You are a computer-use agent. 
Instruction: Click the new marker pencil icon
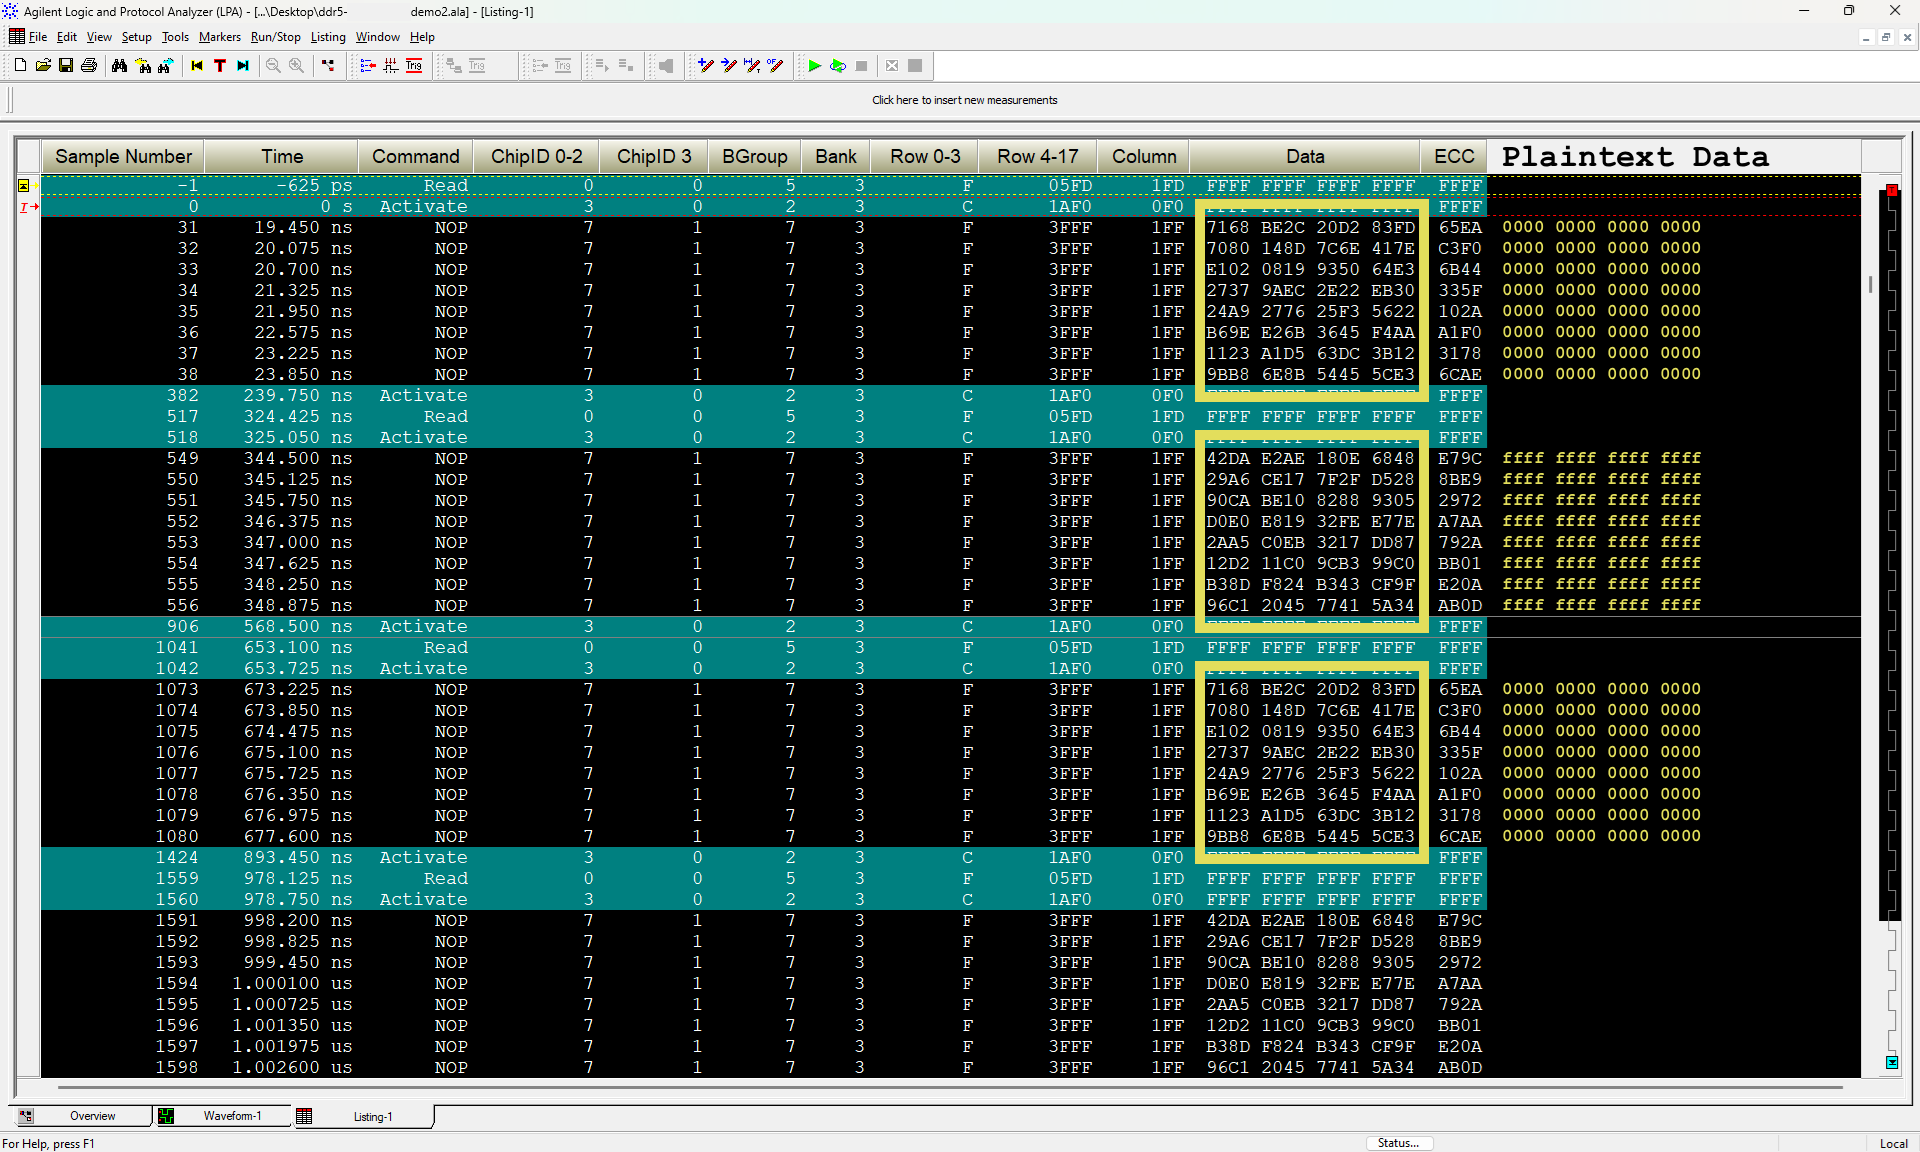coord(706,66)
